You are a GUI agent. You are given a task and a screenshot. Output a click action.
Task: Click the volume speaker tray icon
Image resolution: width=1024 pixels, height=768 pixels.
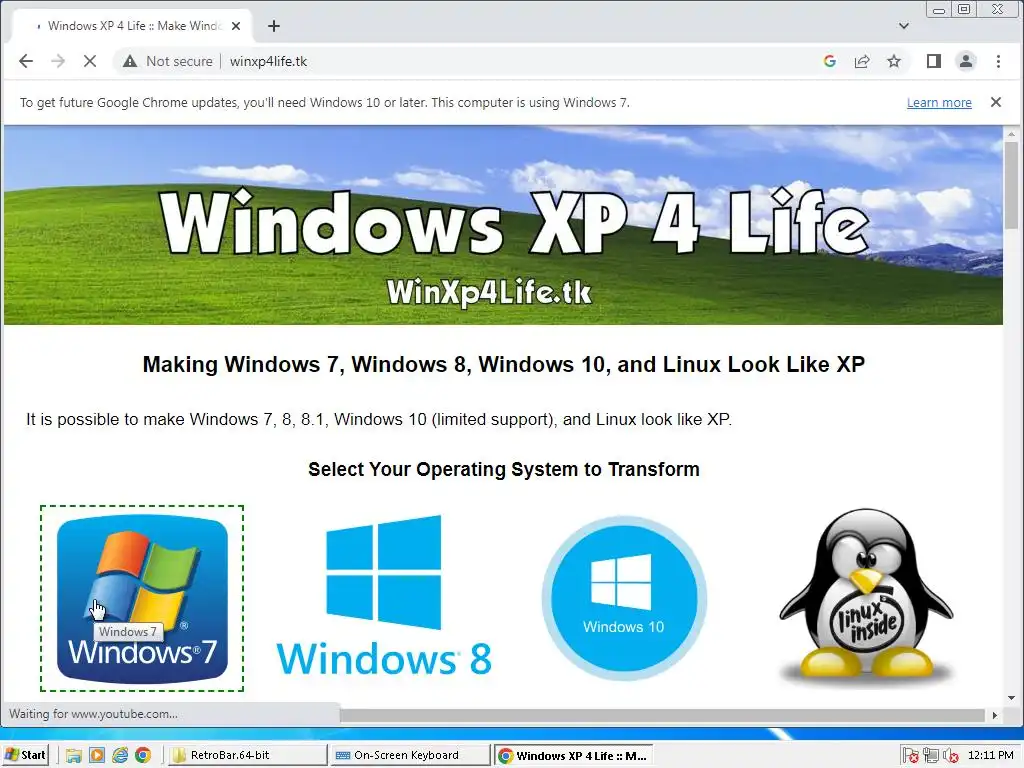pos(951,756)
